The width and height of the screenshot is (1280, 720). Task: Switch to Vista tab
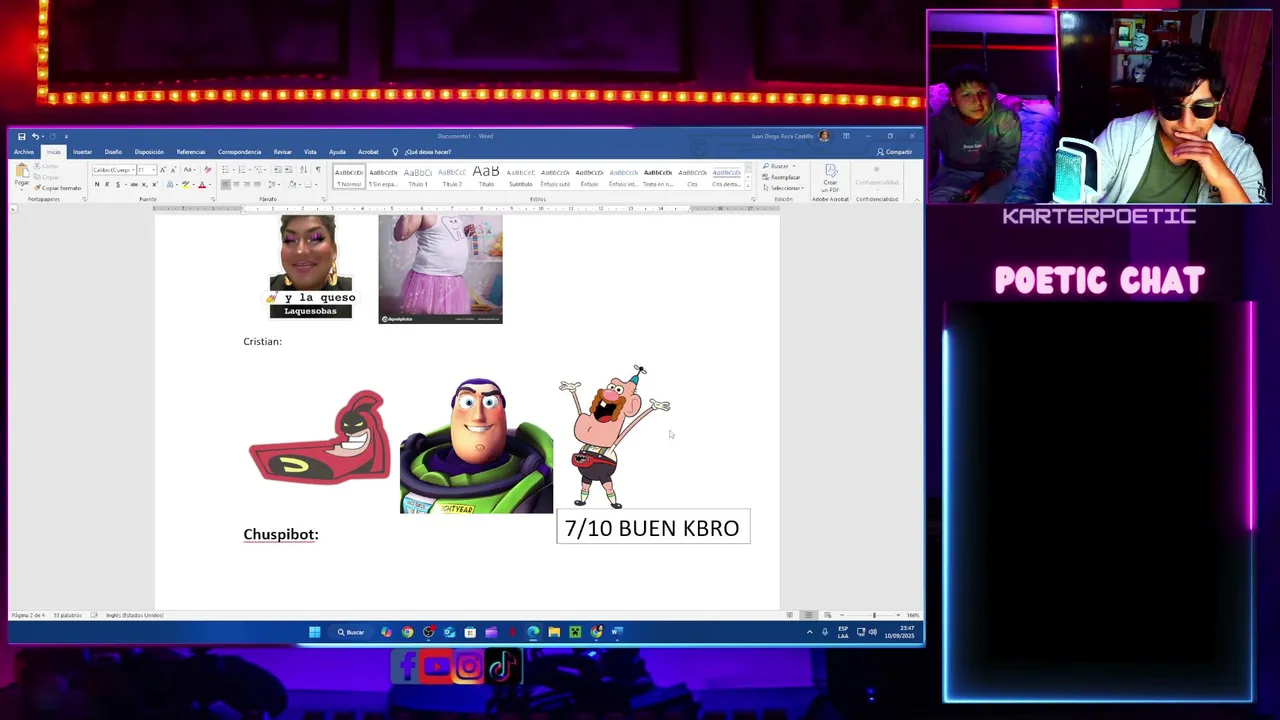click(310, 152)
